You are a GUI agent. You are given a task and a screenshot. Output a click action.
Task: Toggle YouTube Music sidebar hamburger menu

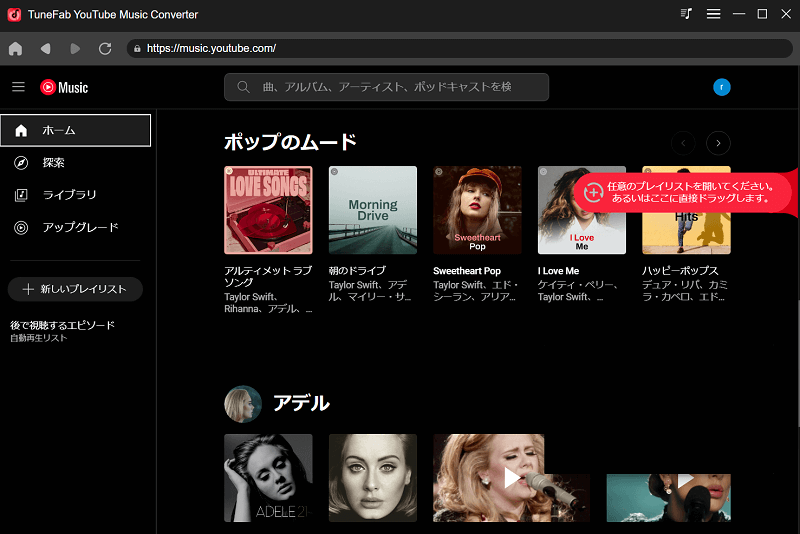click(x=18, y=87)
